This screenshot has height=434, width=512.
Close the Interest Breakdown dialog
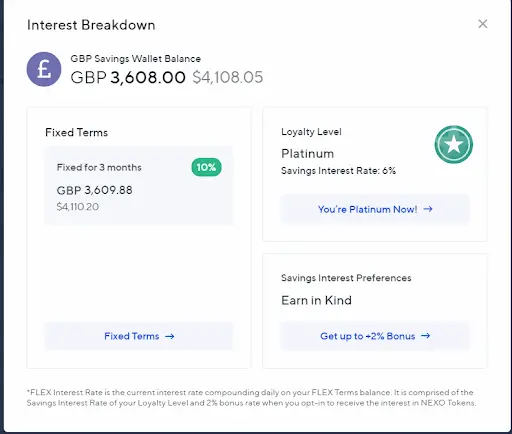coord(483,24)
